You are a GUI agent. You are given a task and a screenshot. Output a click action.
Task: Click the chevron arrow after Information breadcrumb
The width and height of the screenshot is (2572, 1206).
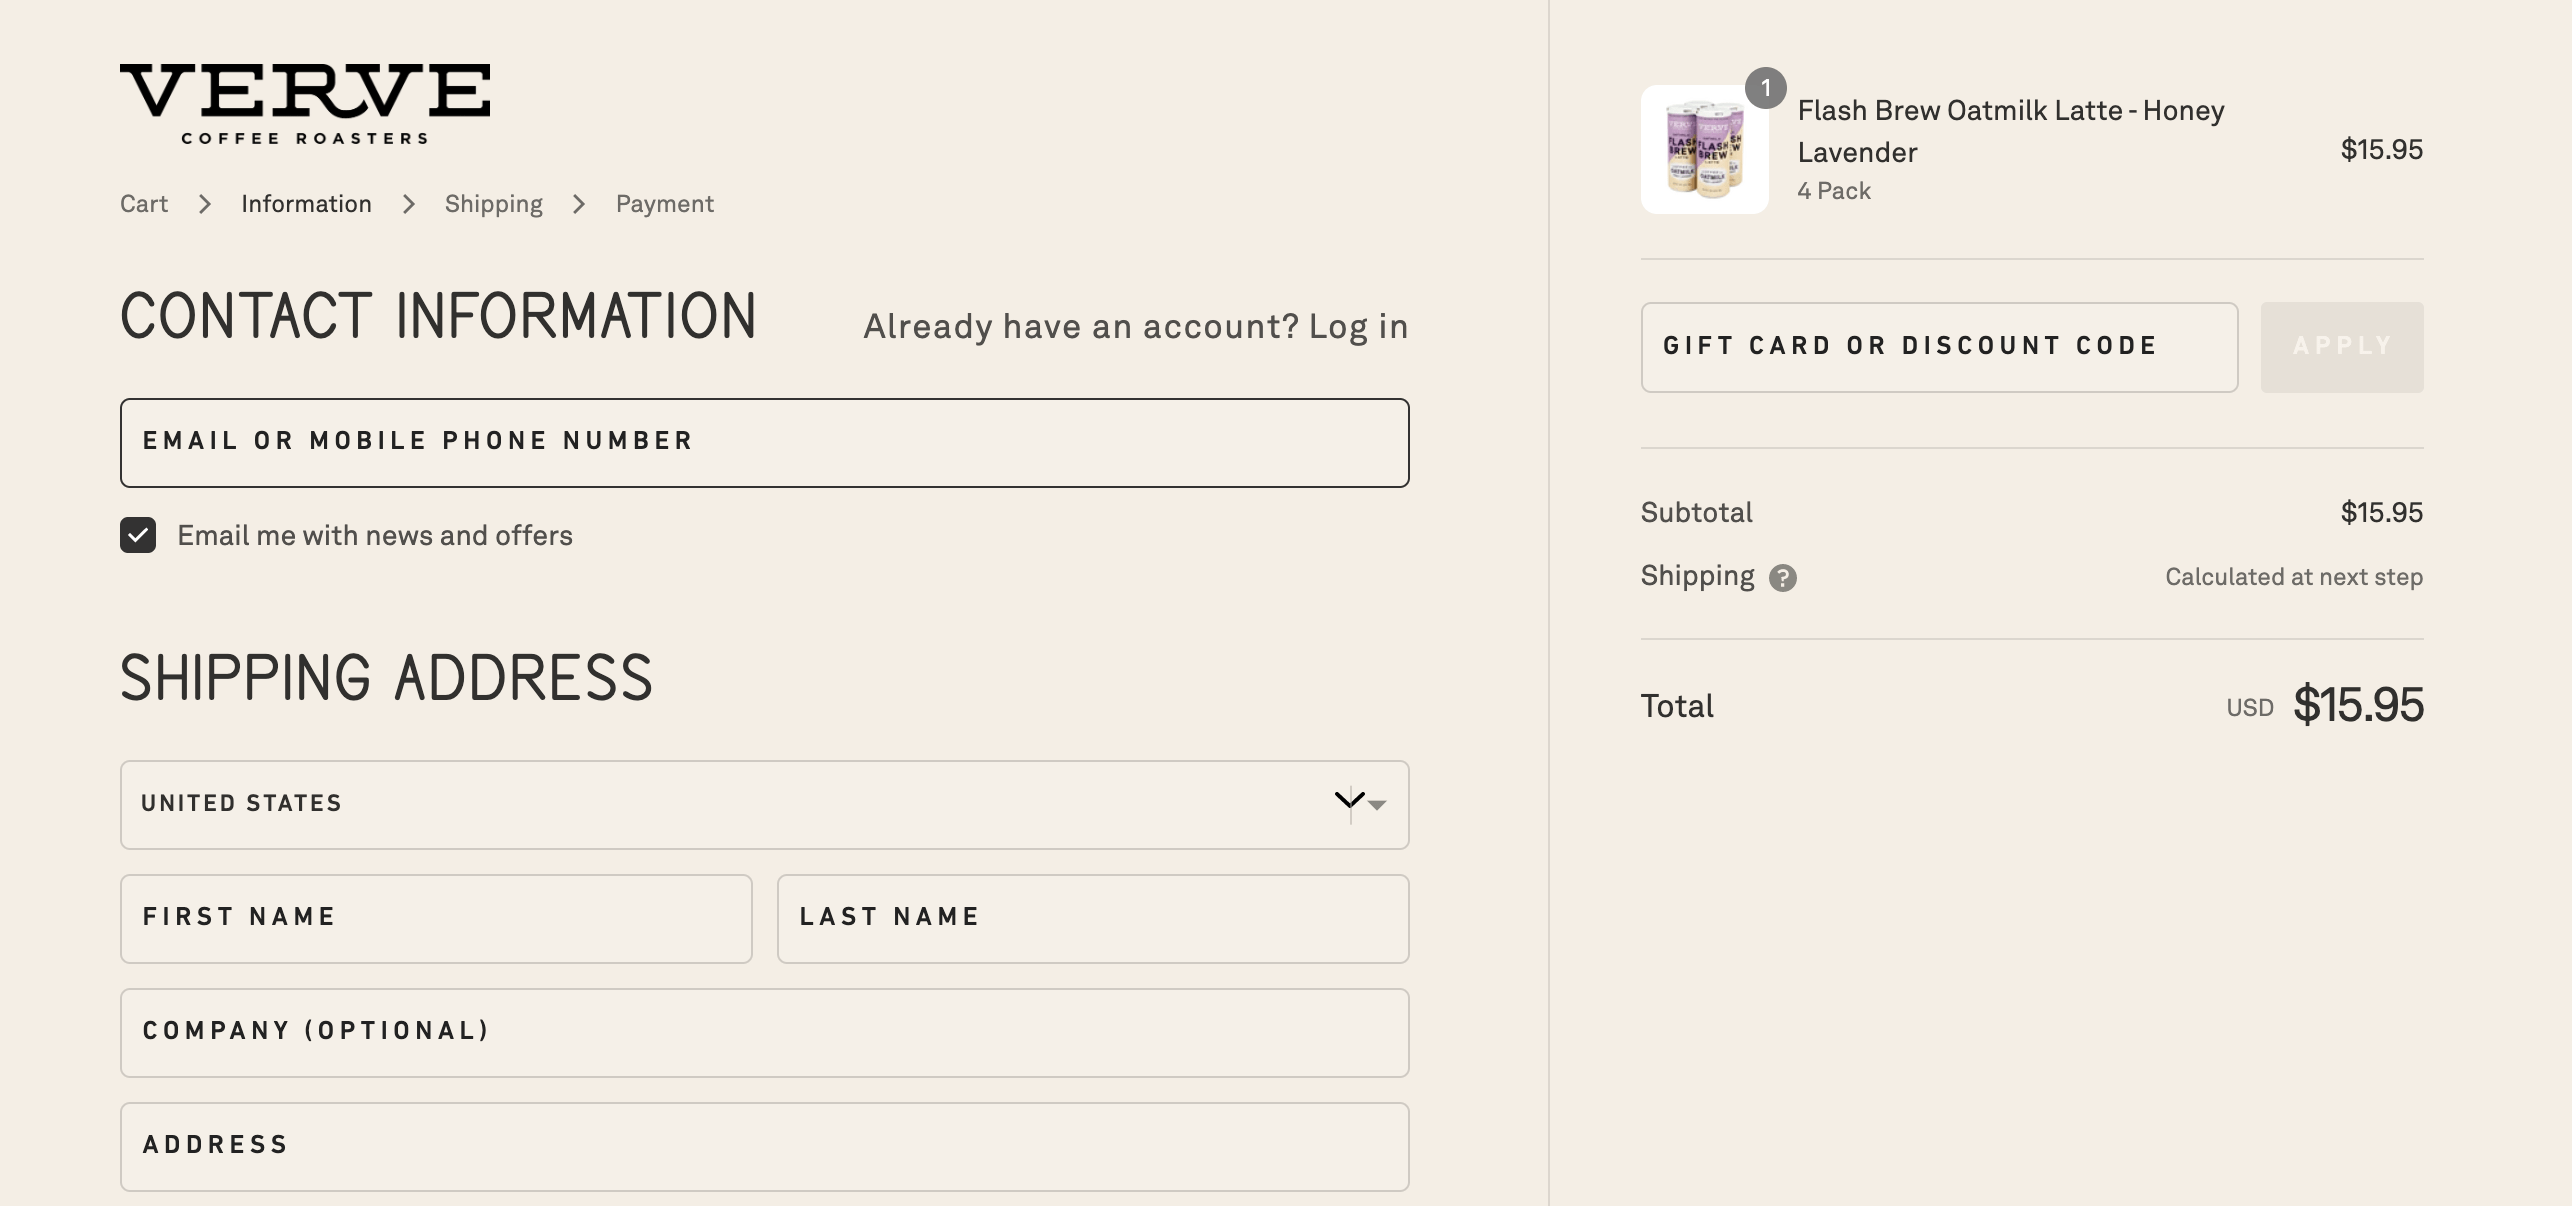pos(408,204)
